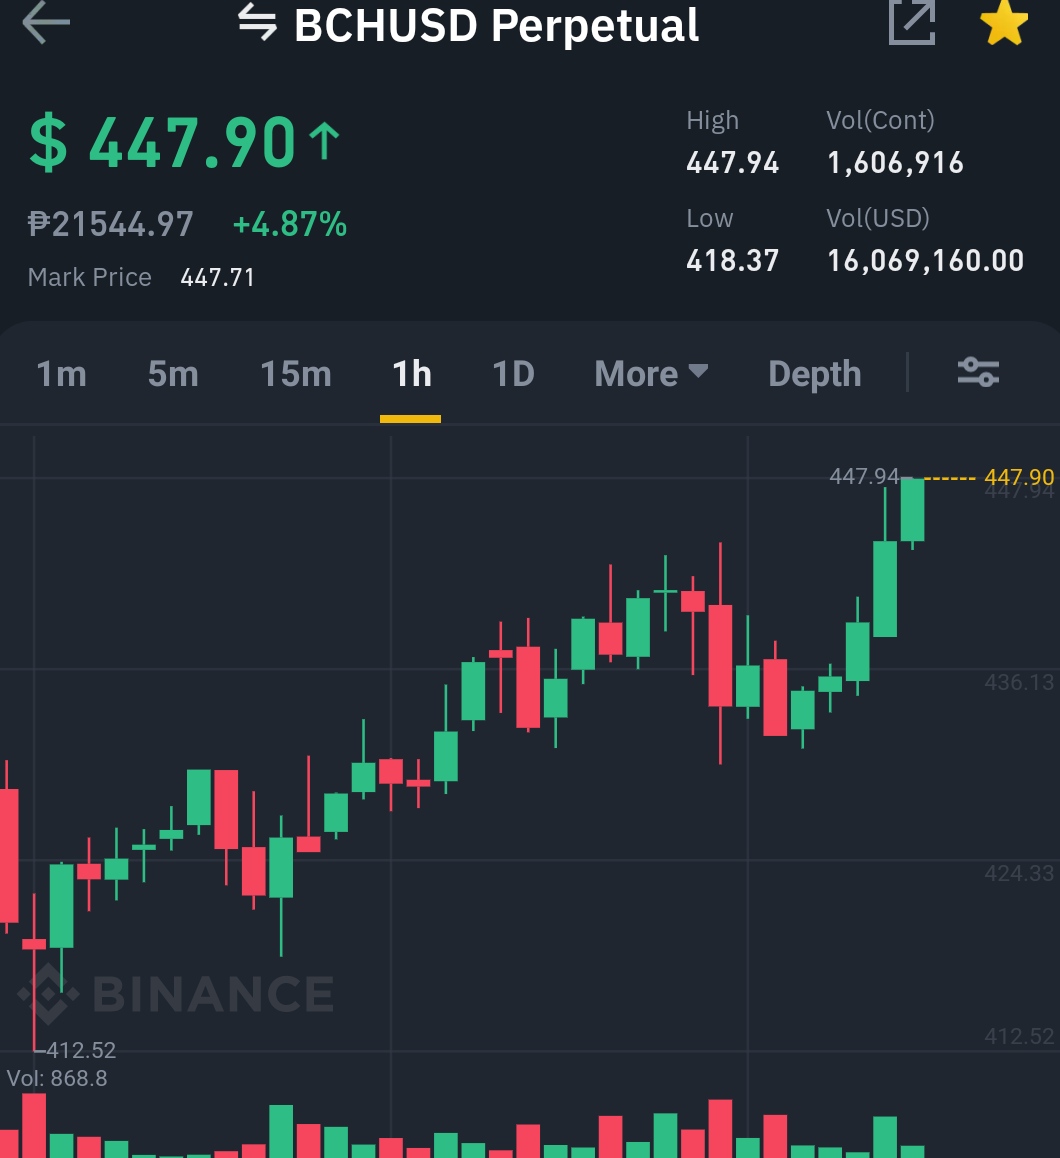This screenshot has height=1158, width=1060.
Task: Switch to the 1m interval
Action: pos(61,374)
